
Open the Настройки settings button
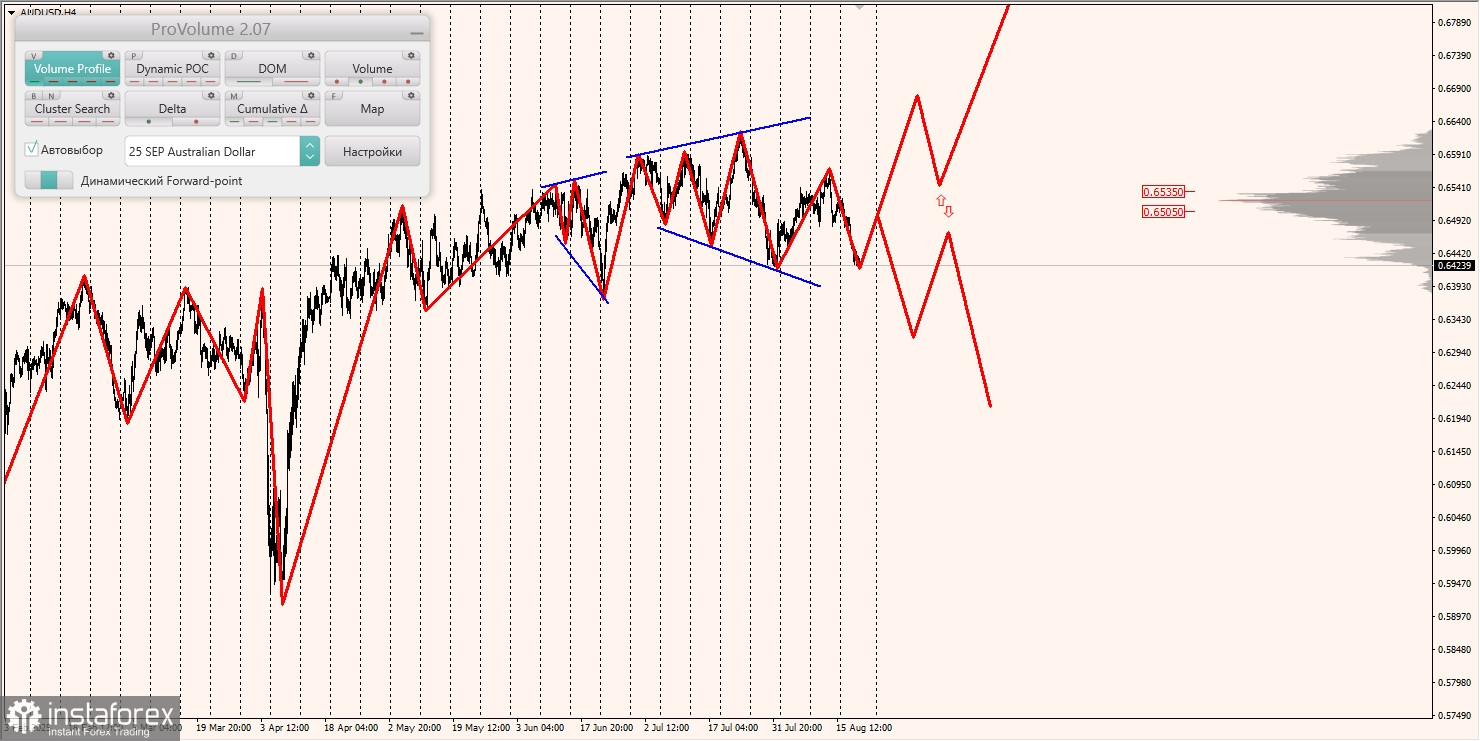click(372, 151)
